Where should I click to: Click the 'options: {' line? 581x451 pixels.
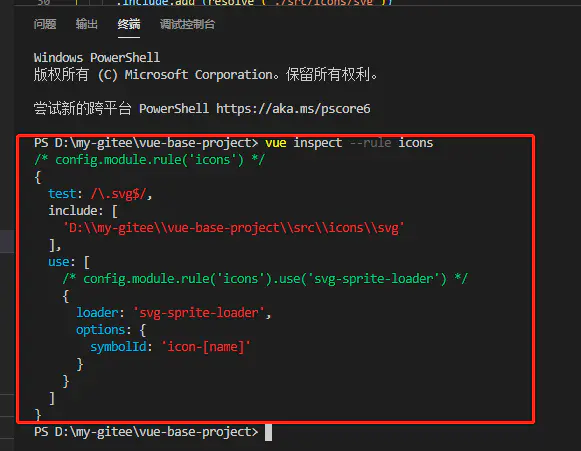111,330
